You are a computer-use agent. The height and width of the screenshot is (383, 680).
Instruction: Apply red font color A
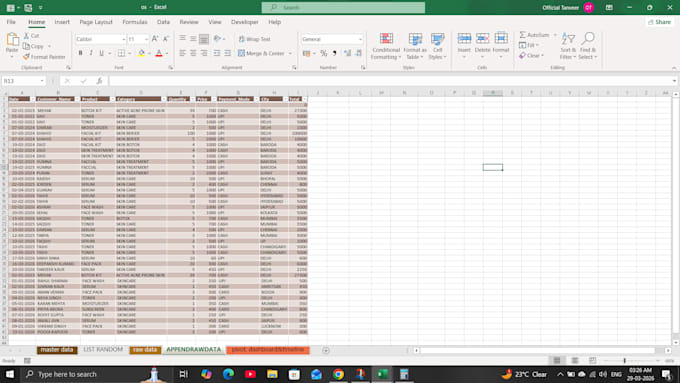click(x=159, y=53)
